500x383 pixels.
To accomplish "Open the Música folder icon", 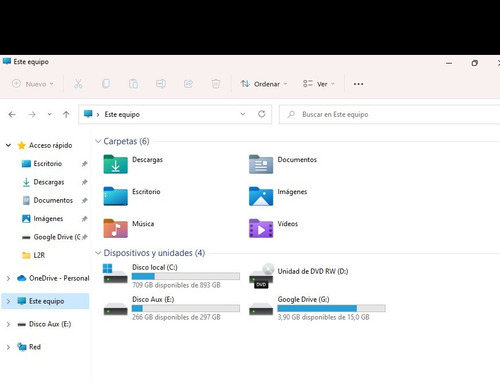I will (115, 228).
